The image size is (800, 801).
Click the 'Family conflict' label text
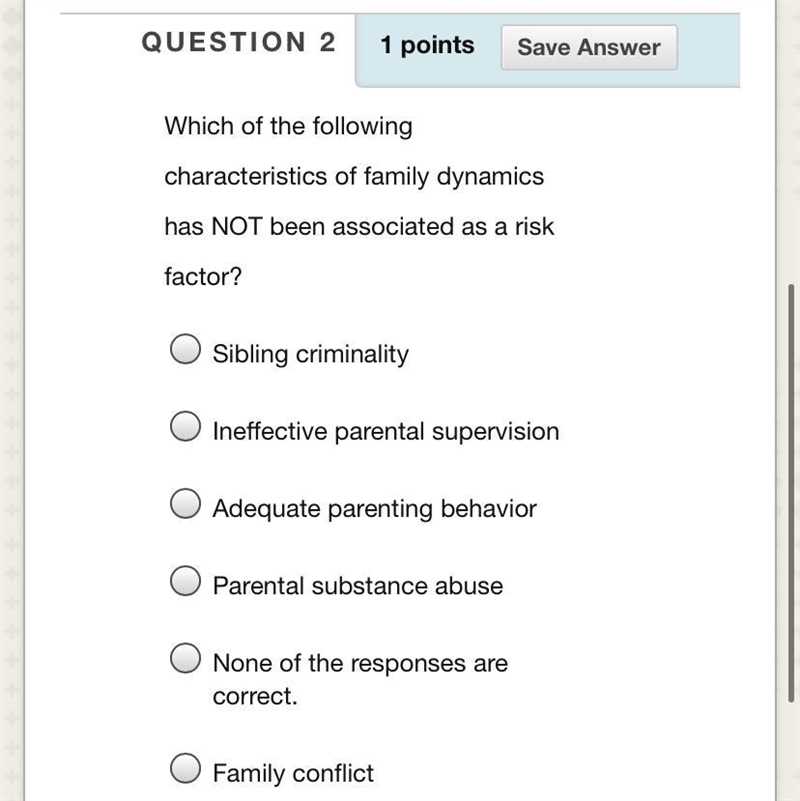tap(293, 773)
